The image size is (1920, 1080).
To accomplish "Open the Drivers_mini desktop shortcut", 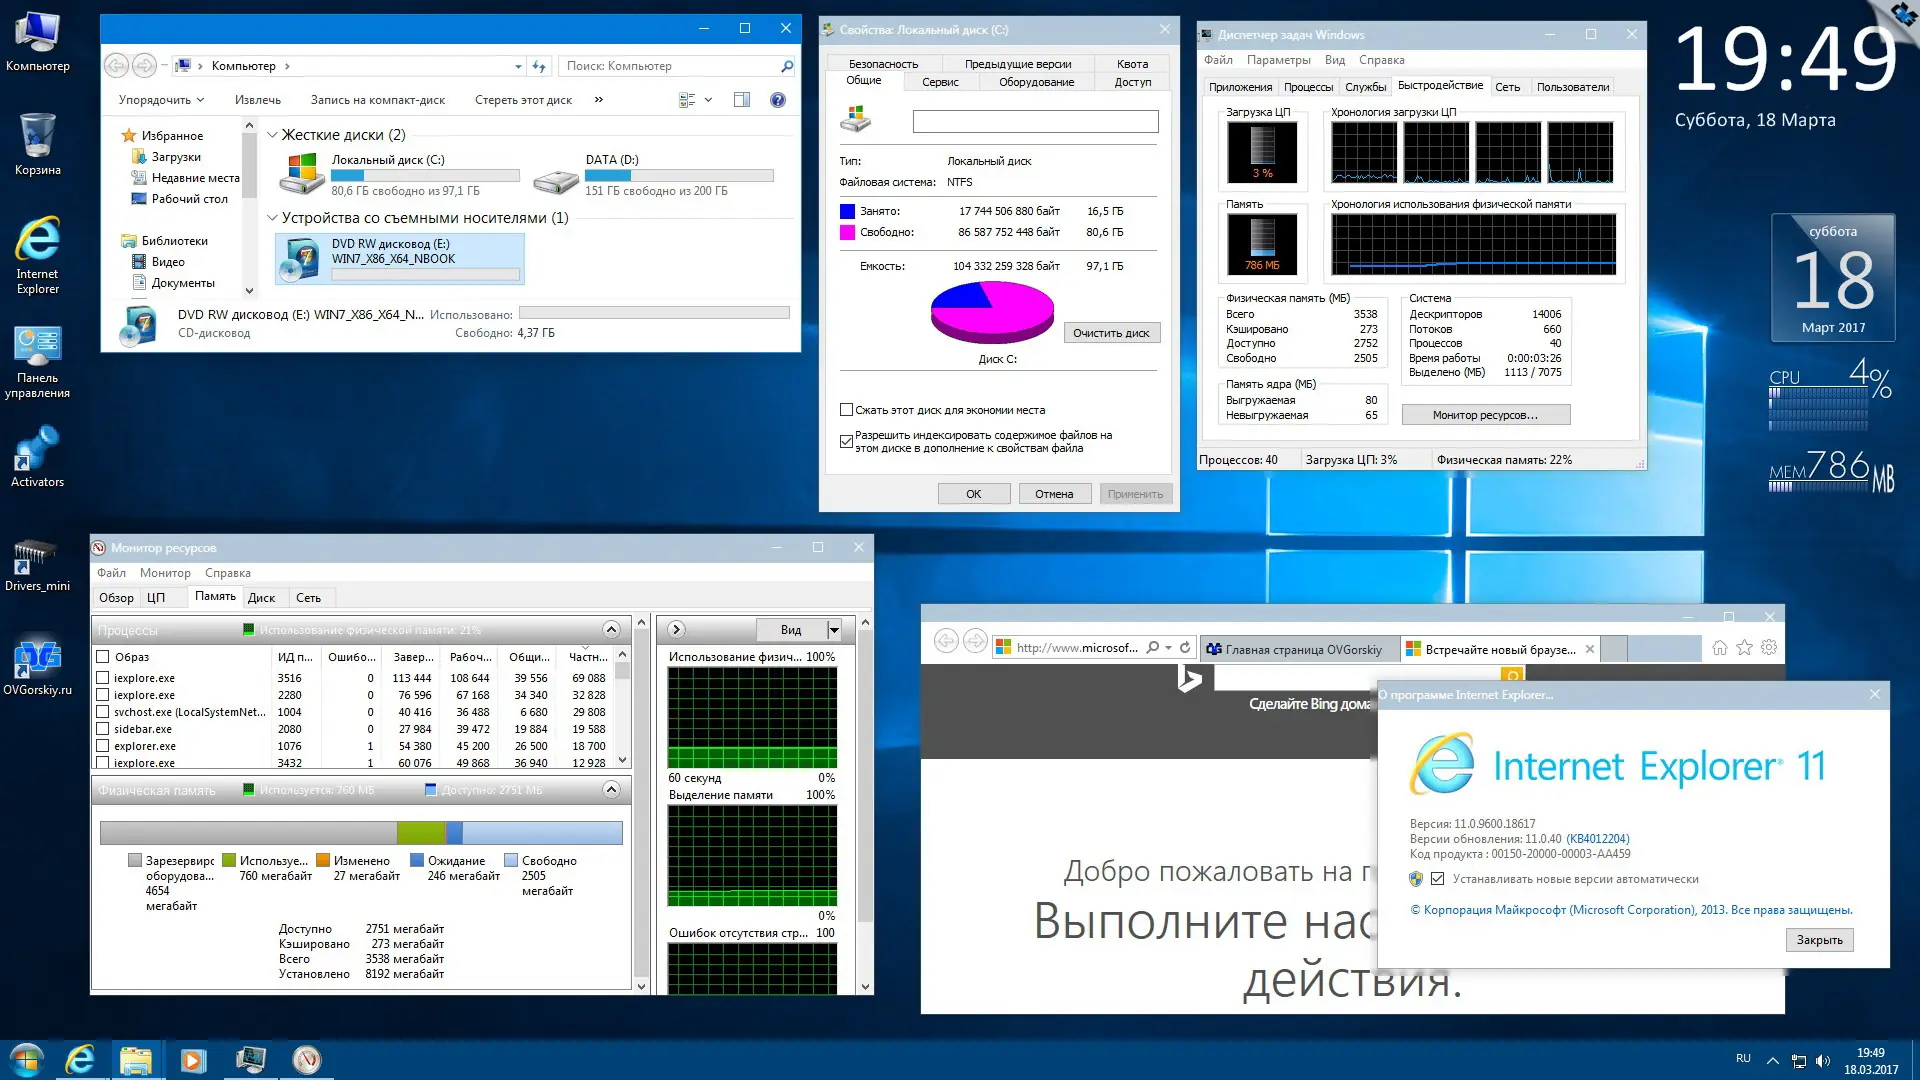I will coord(37,558).
